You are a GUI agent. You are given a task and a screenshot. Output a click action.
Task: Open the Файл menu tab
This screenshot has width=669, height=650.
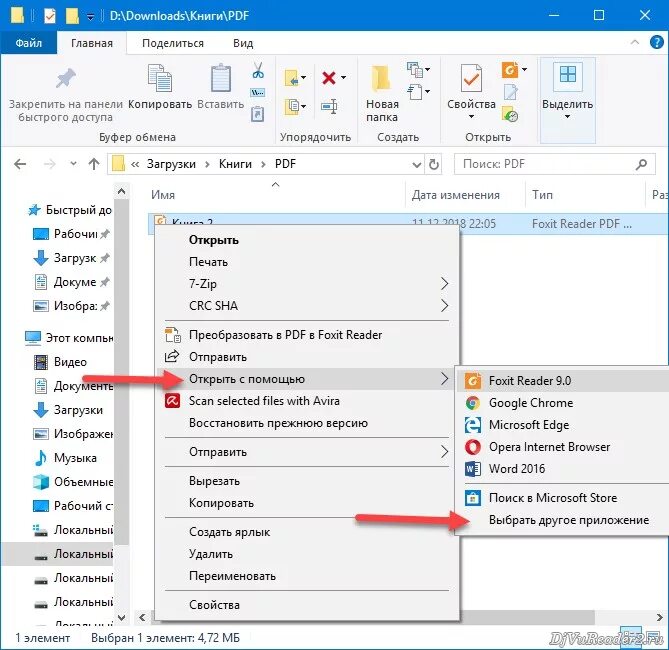point(29,43)
